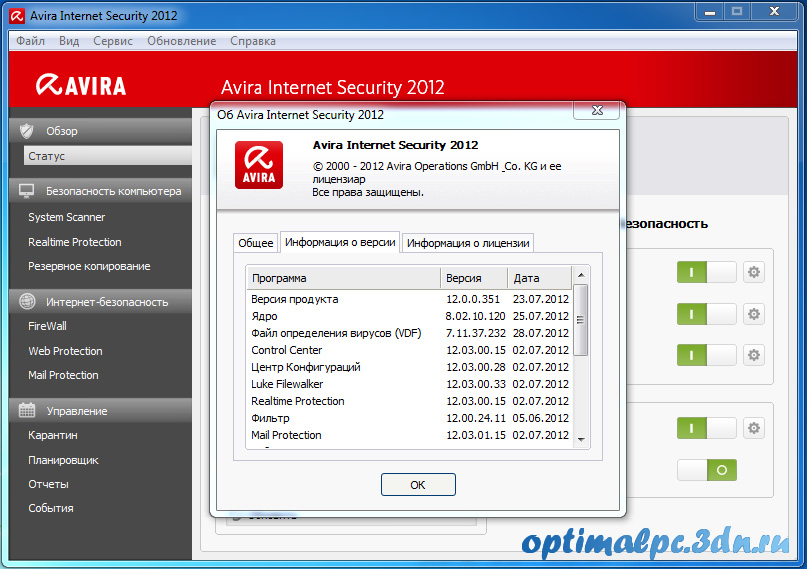The height and width of the screenshot is (569, 807).
Task: Sort list by Дата column header
Action: click(540, 278)
